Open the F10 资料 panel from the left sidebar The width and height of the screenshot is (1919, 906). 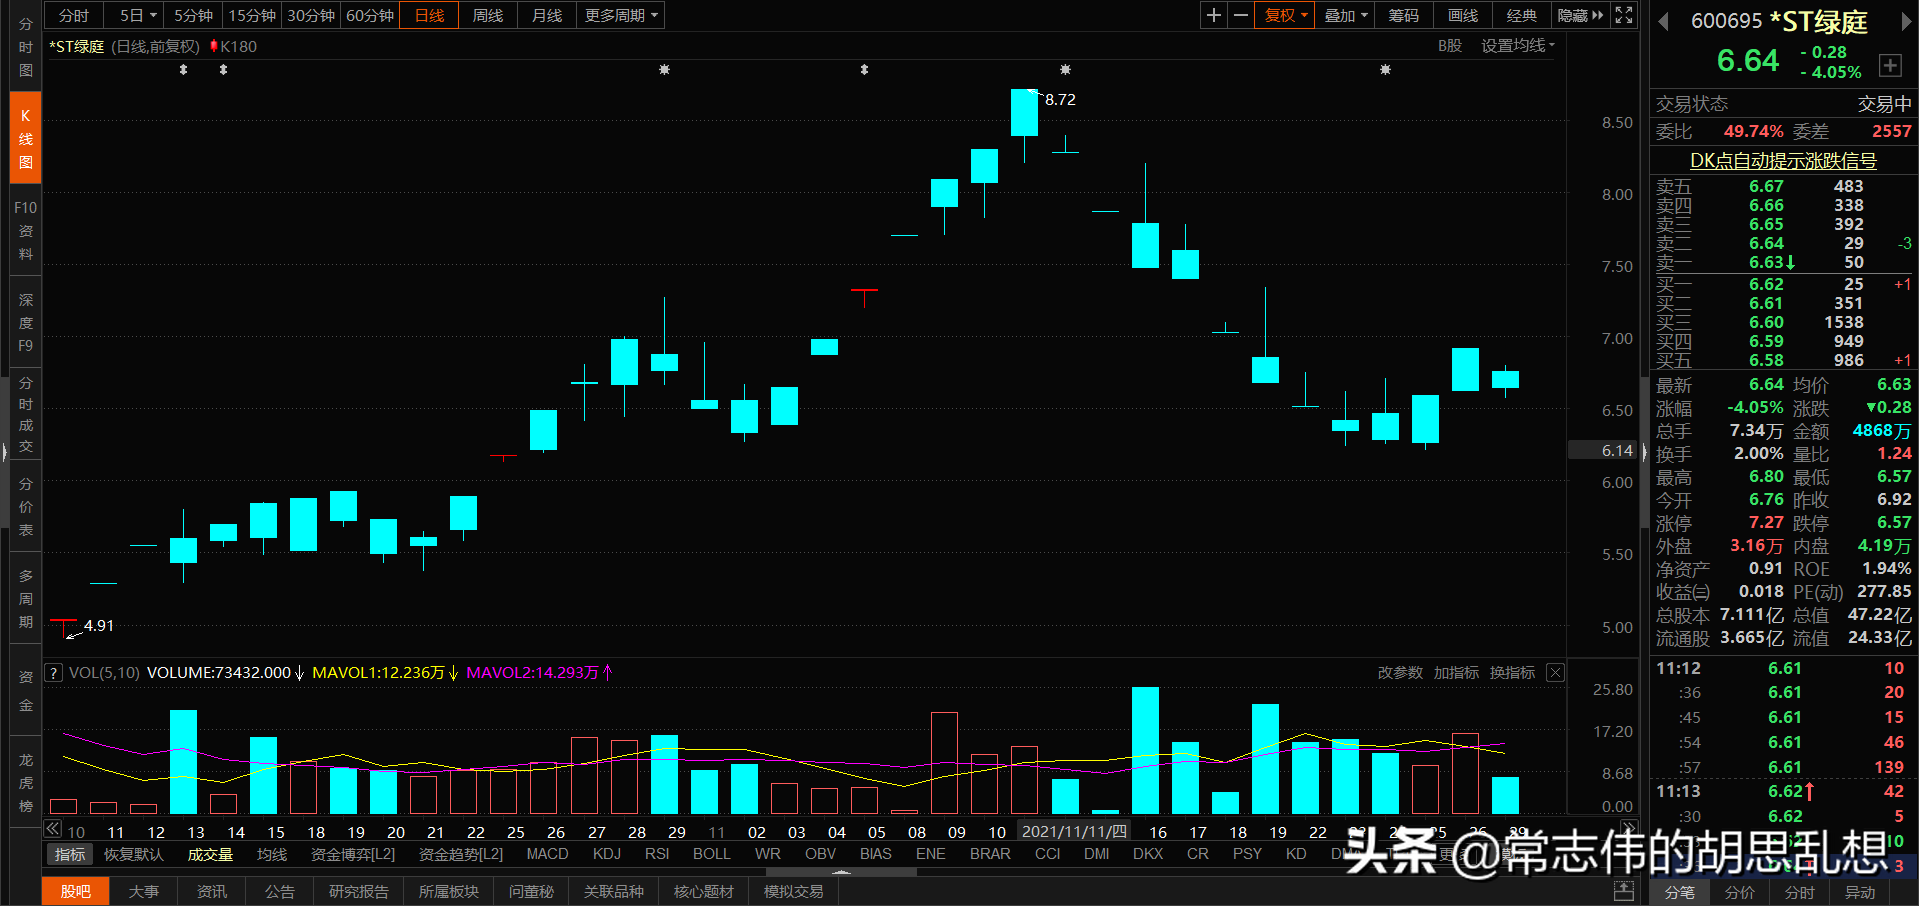pos(24,230)
